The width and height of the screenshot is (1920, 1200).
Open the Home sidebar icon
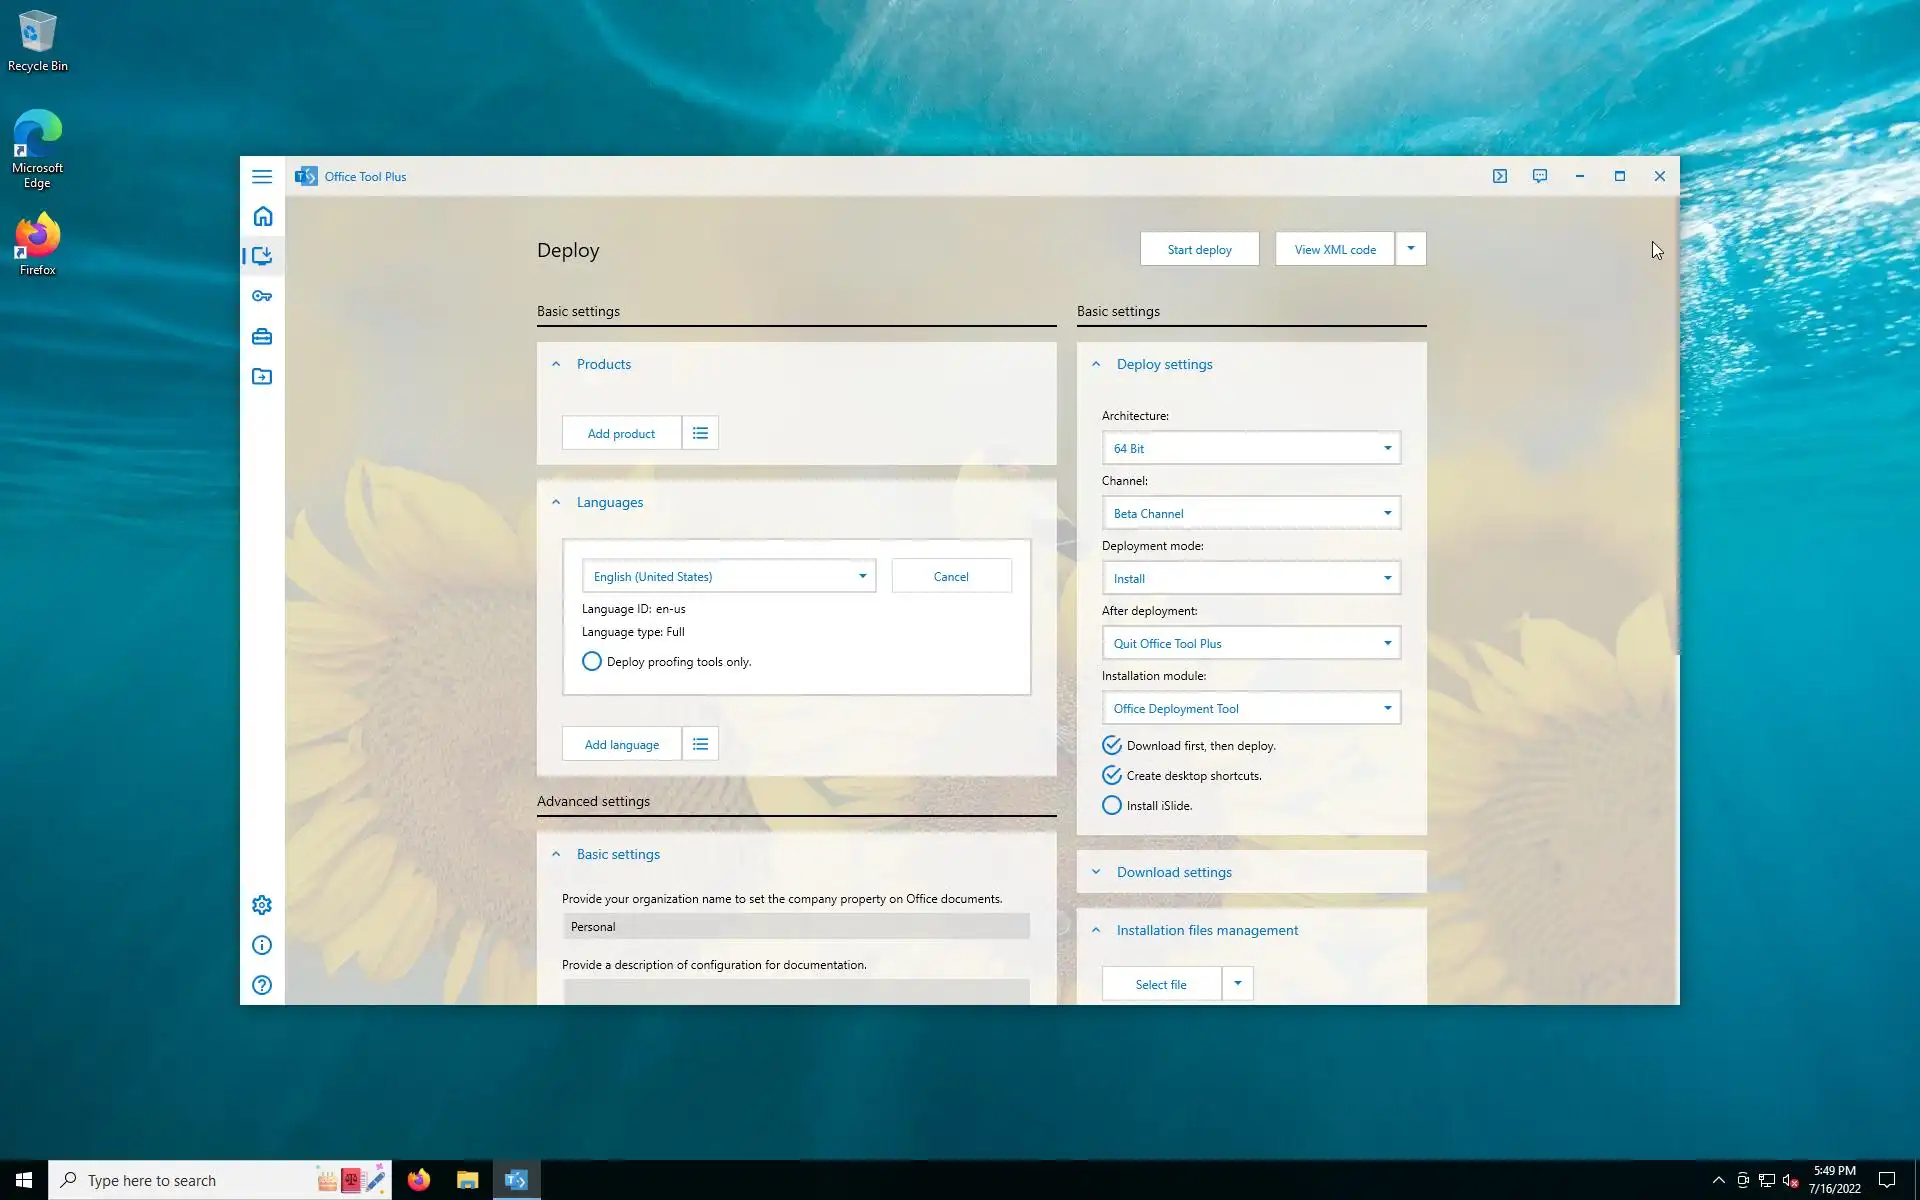click(x=262, y=216)
